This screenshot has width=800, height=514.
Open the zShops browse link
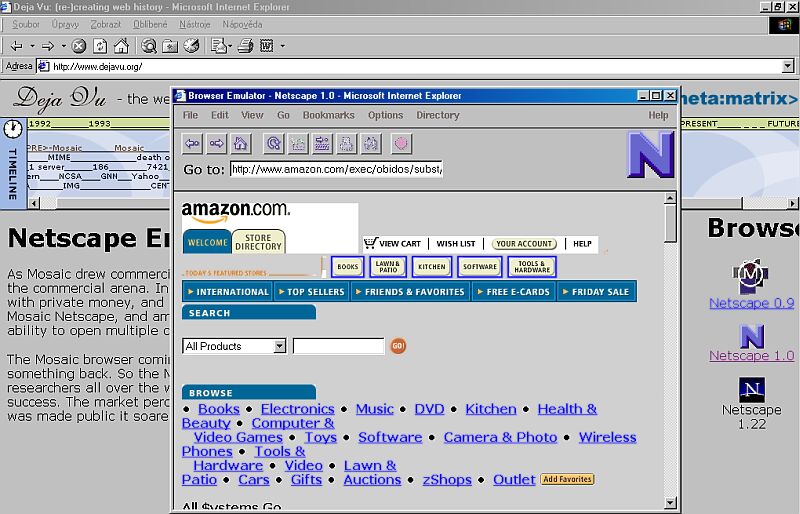pyautogui.click(x=447, y=480)
